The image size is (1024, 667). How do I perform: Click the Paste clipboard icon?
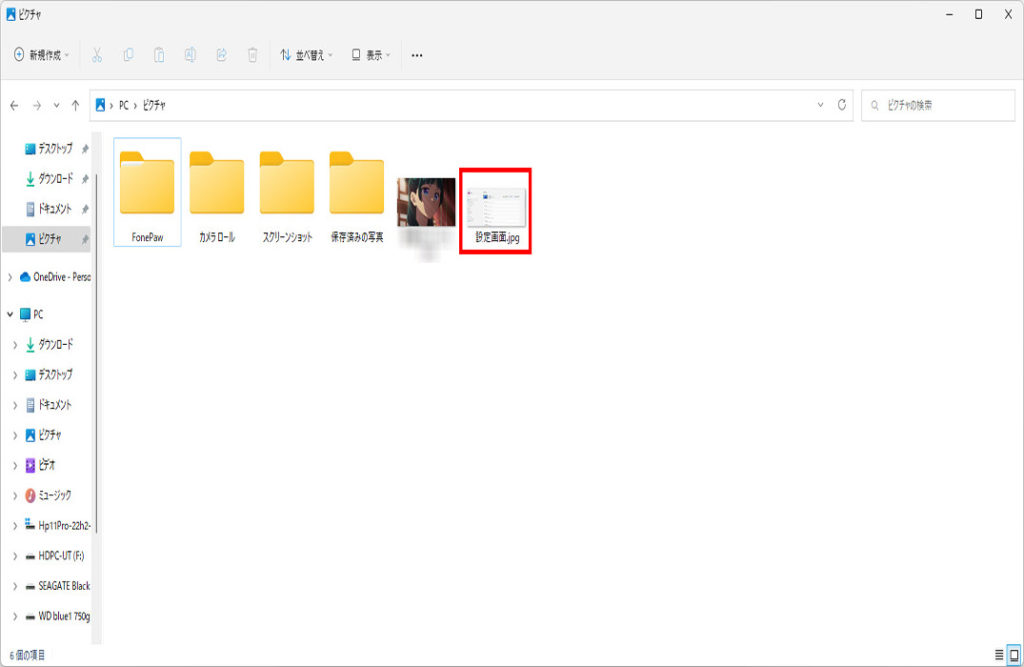click(x=159, y=55)
